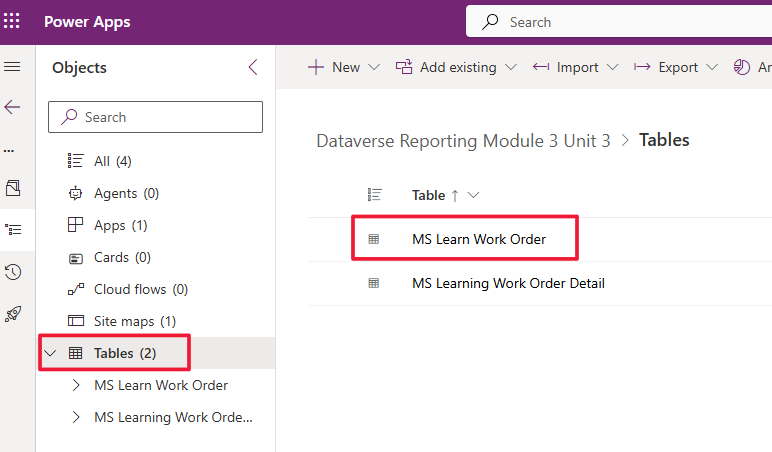Go back using left rail arrow

(12, 107)
